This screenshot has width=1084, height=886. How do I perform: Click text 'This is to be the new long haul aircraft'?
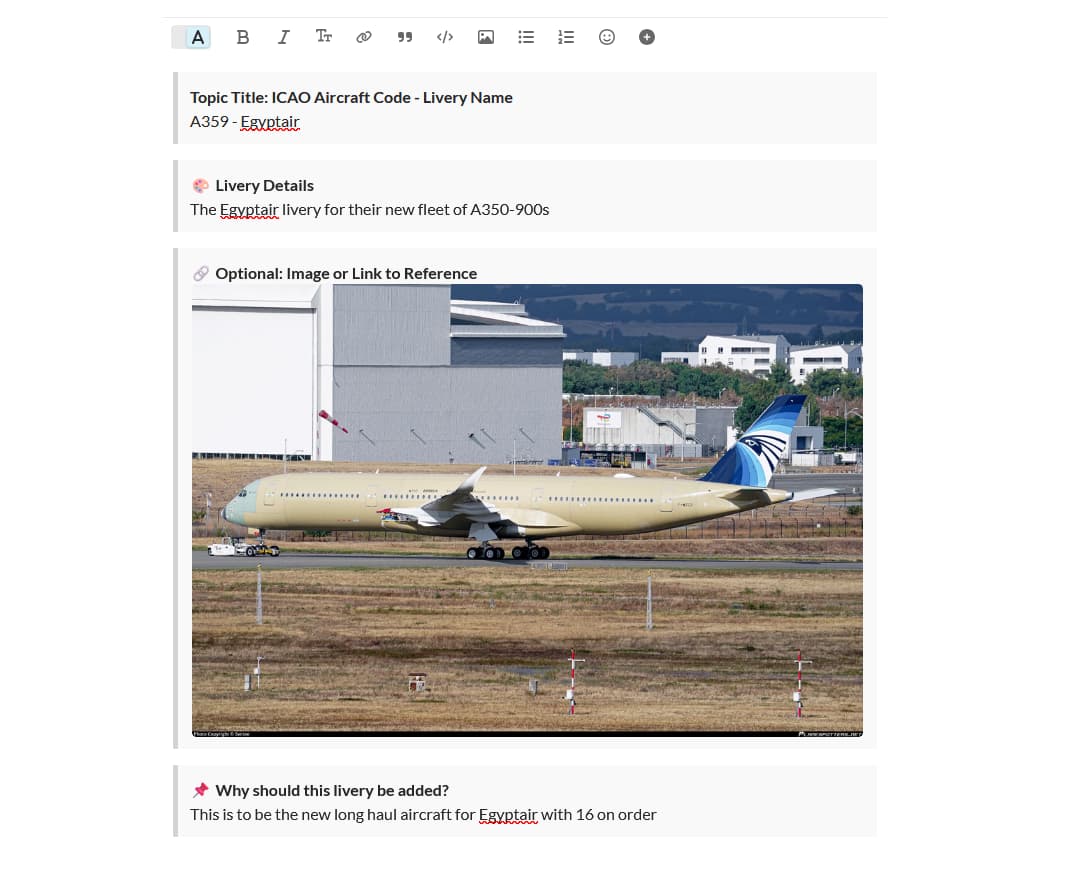pos(321,815)
